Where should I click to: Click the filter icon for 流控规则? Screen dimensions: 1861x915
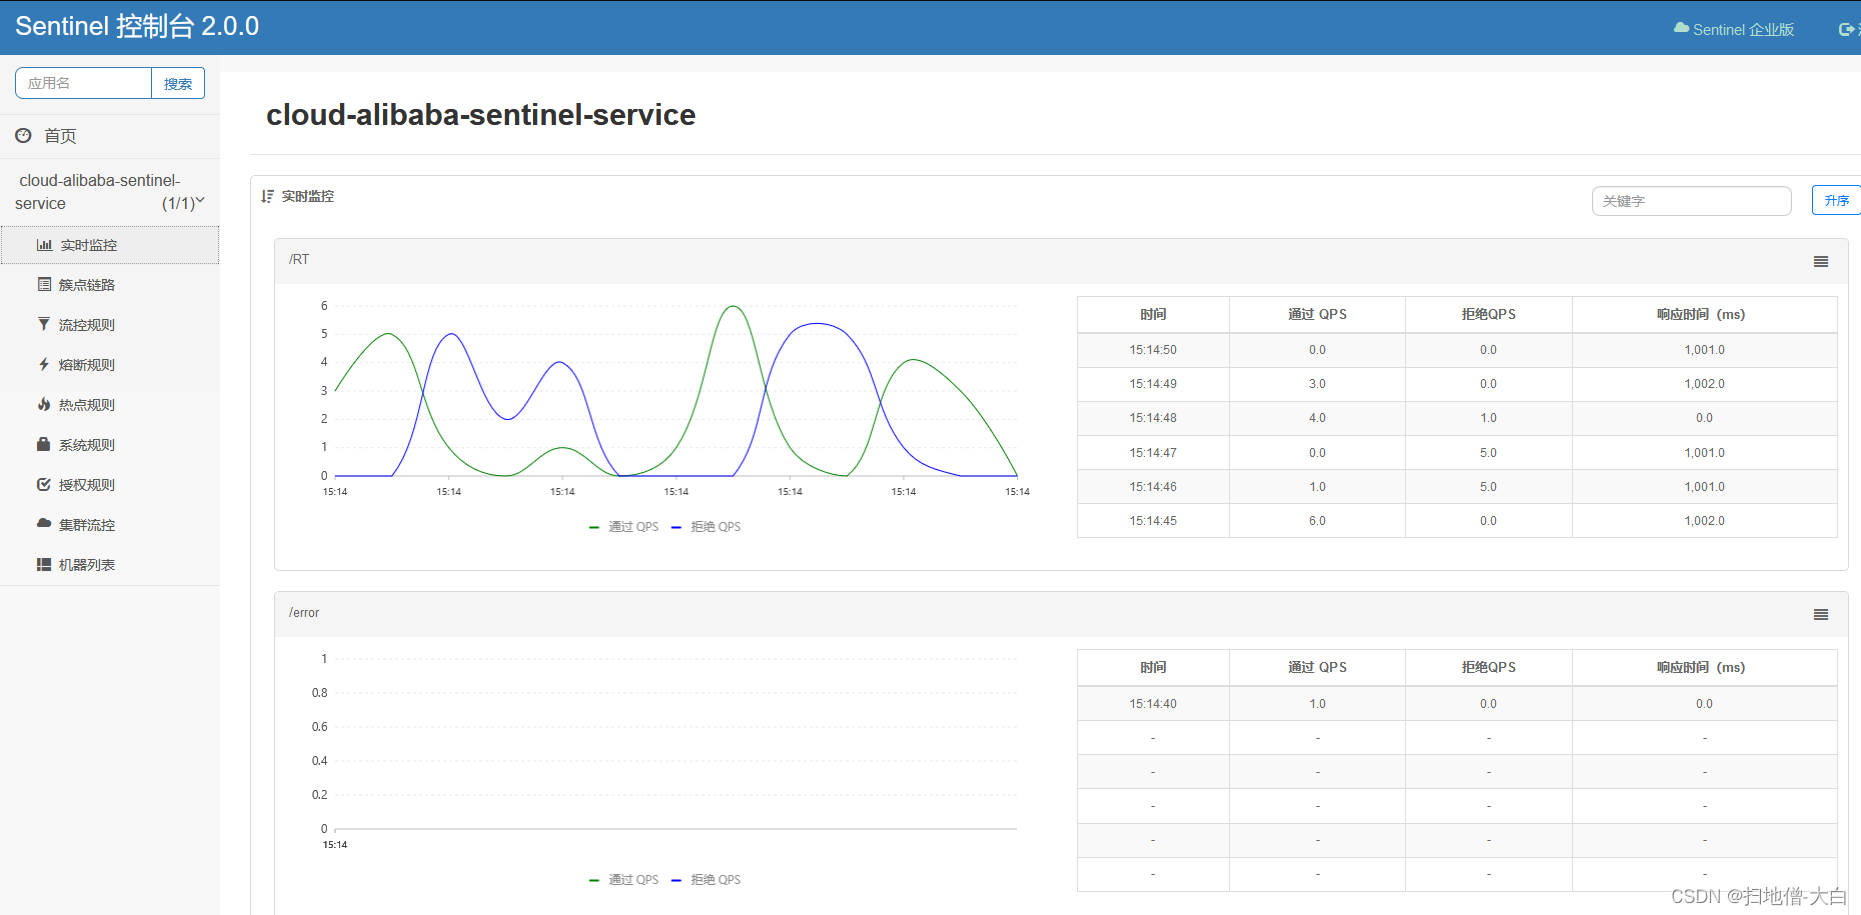coord(44,324)
